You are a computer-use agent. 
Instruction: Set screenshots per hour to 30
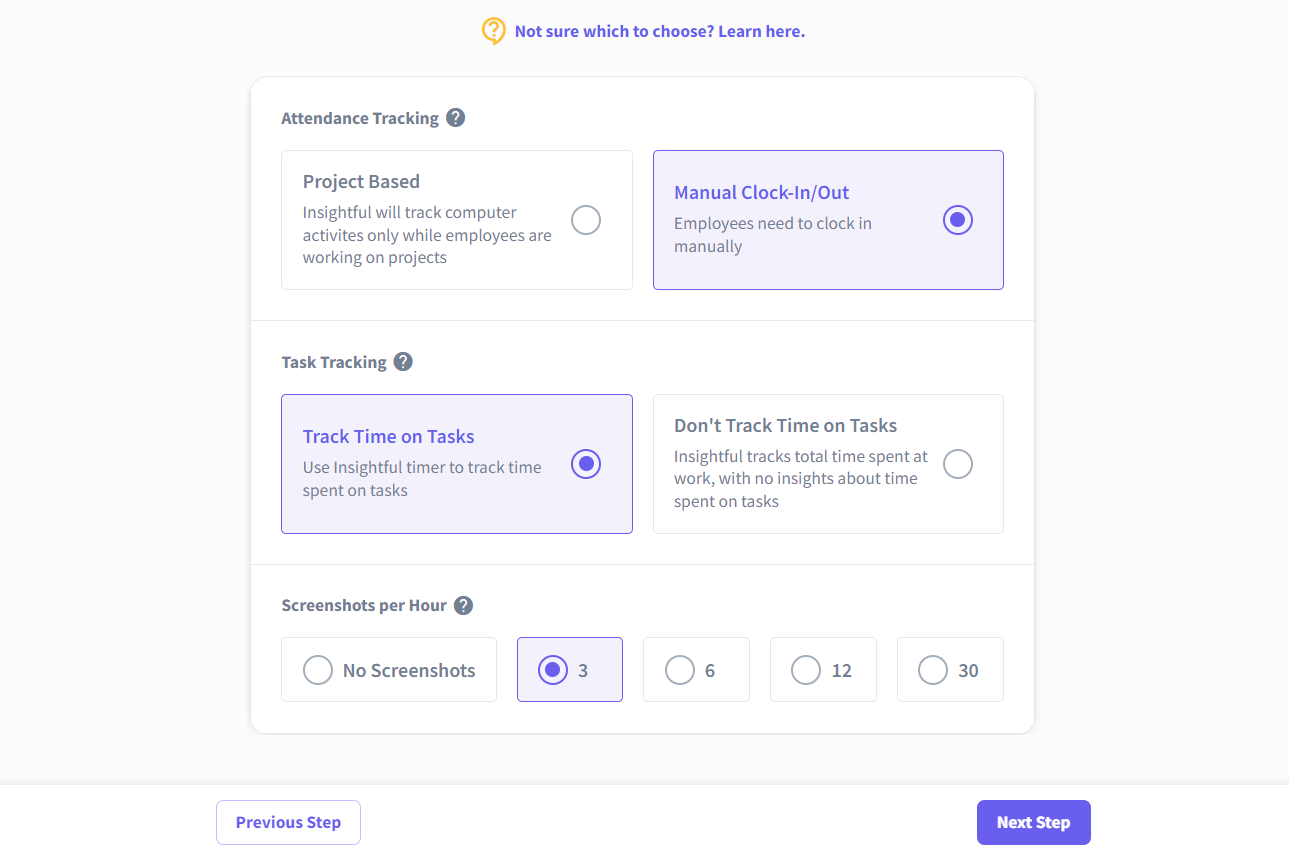(x=933, y=670)
